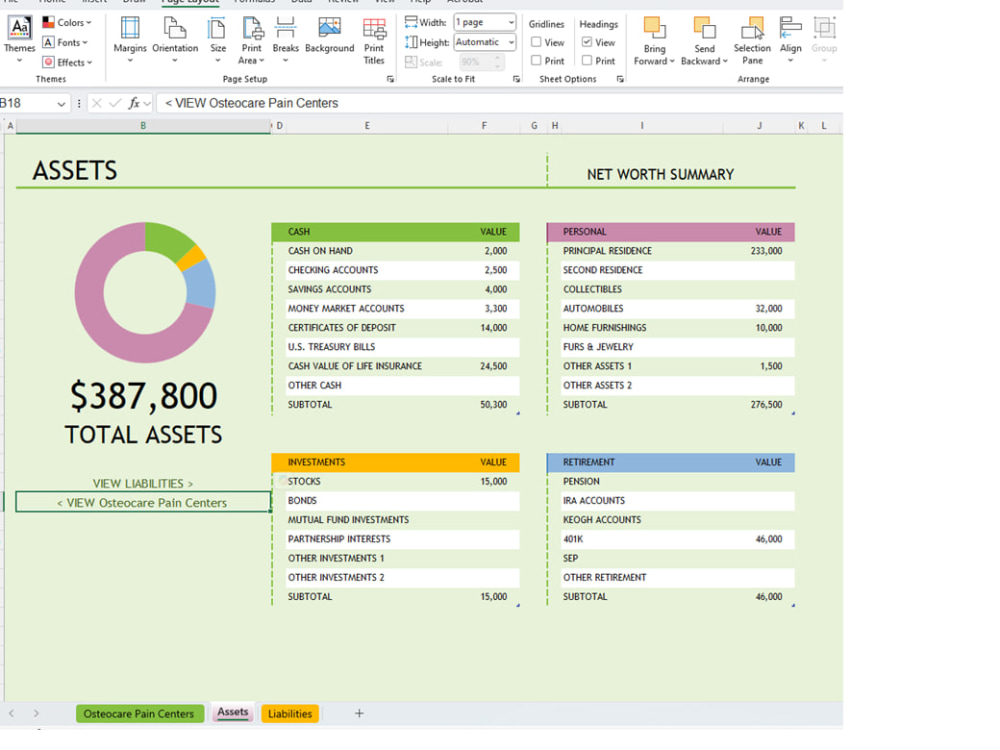The image size is (1000, 750).
Task: Open the formula bar options handle
Action: (79, 103)
